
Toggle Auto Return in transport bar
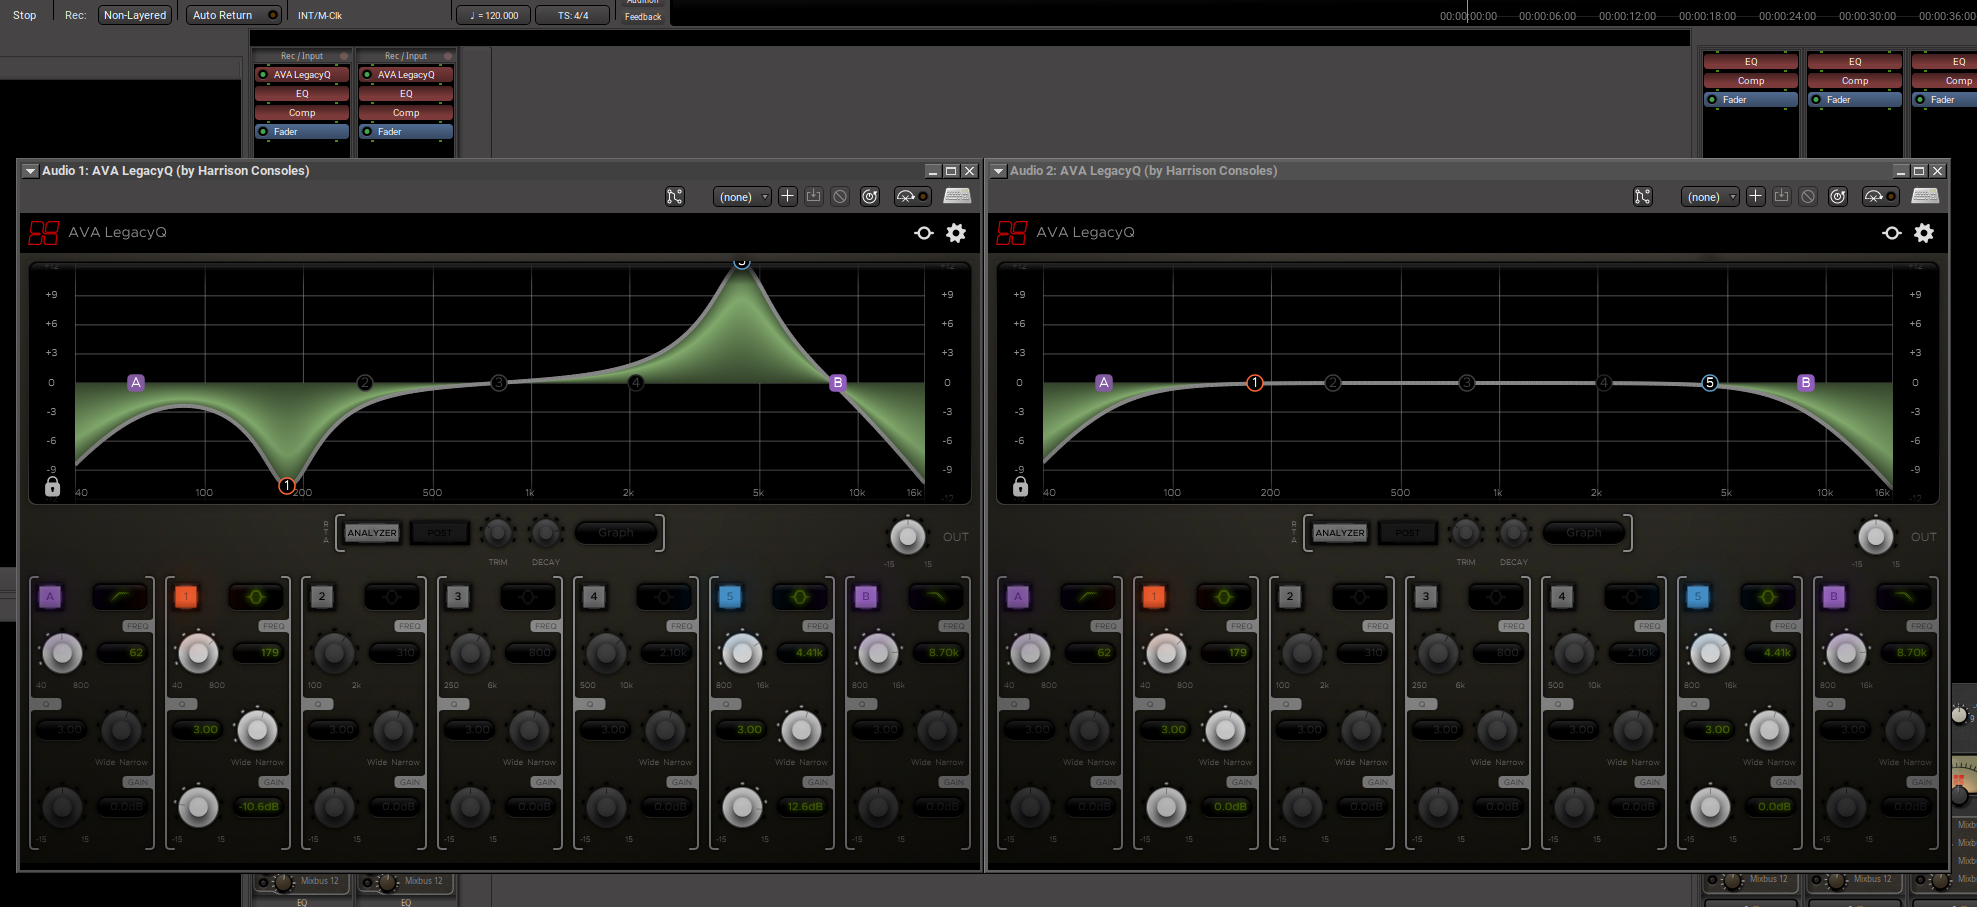[234, 15]
